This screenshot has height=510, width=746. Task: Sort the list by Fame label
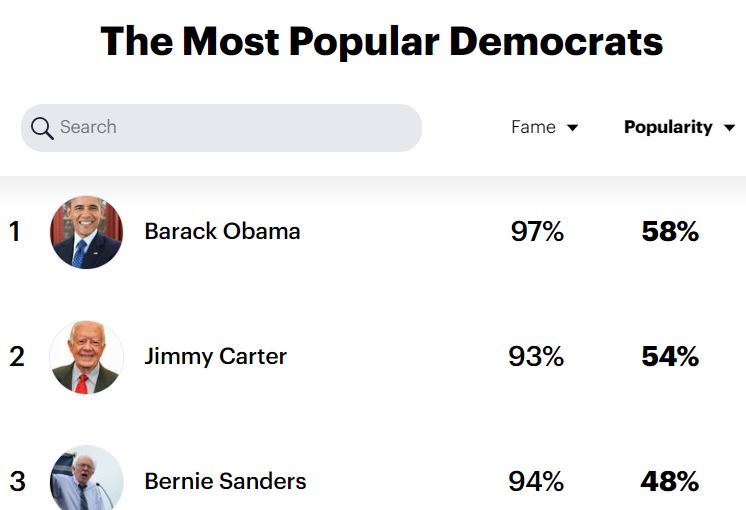[533, 127]
